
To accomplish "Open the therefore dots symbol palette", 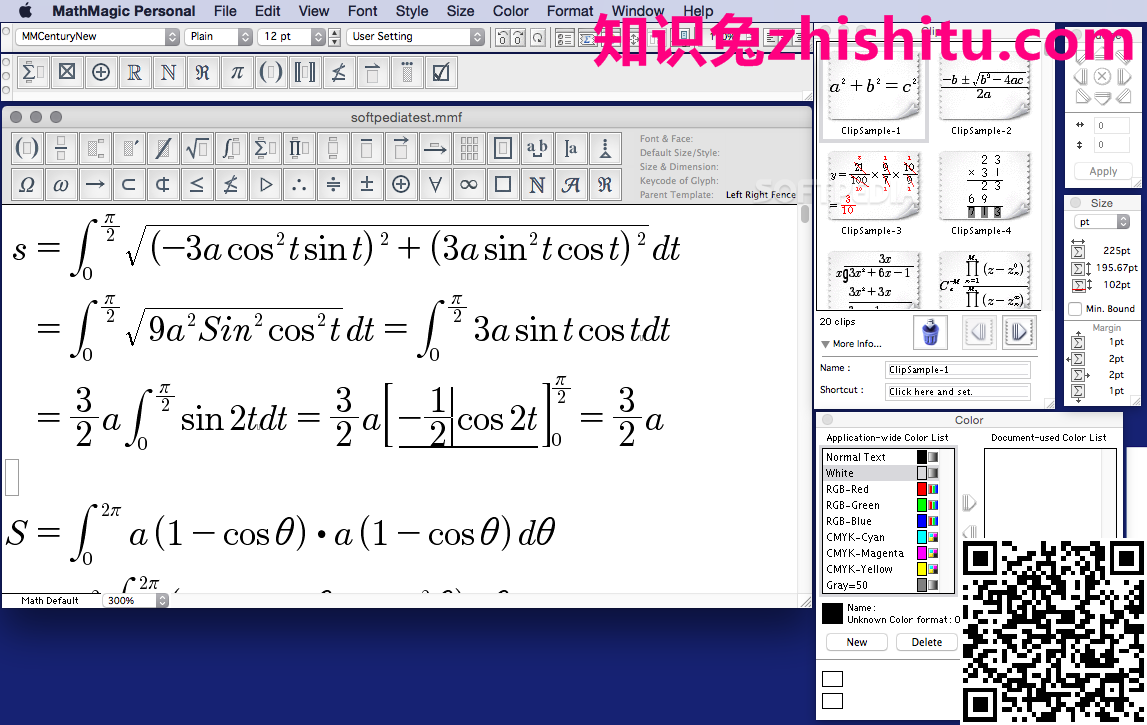I will point(299,184).
